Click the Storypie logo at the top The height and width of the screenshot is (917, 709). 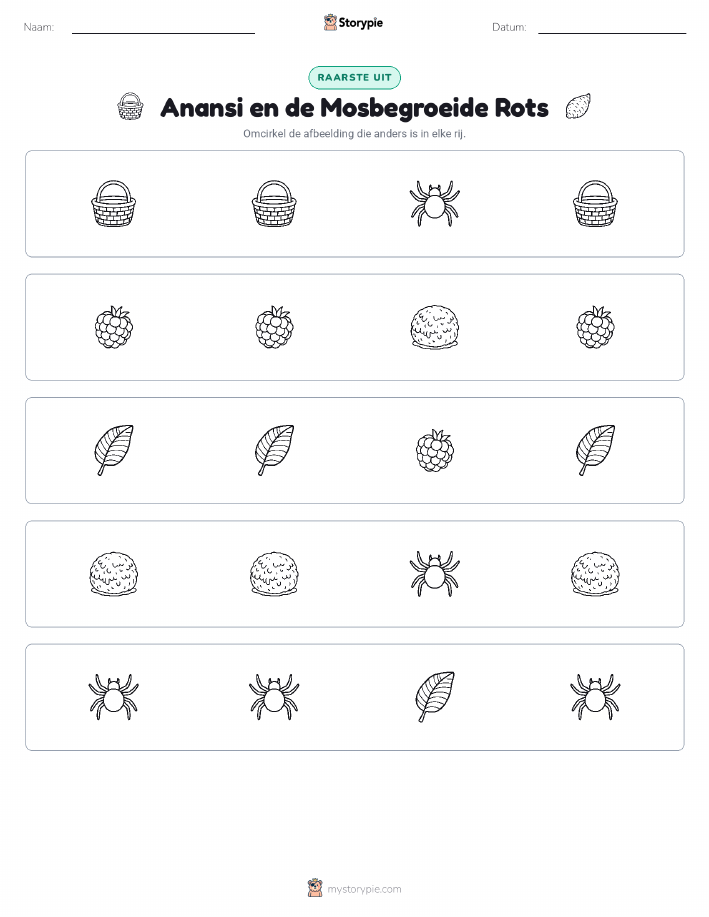[353, 23]
